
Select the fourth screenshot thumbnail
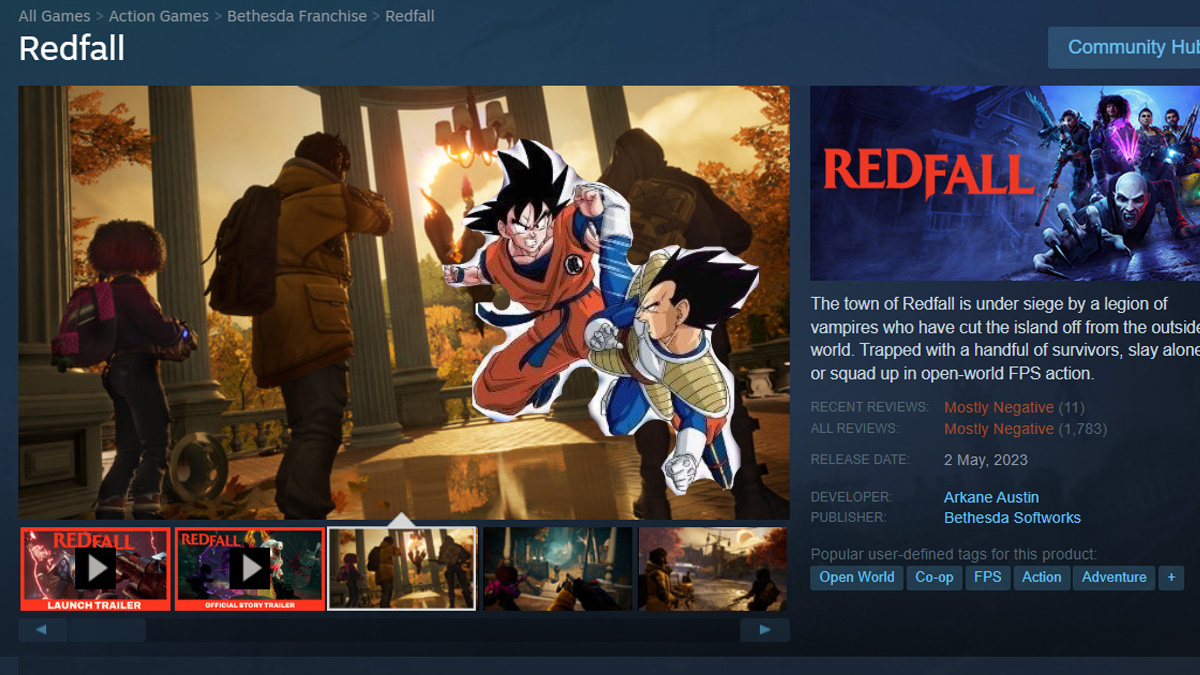(x=557, y=569)
